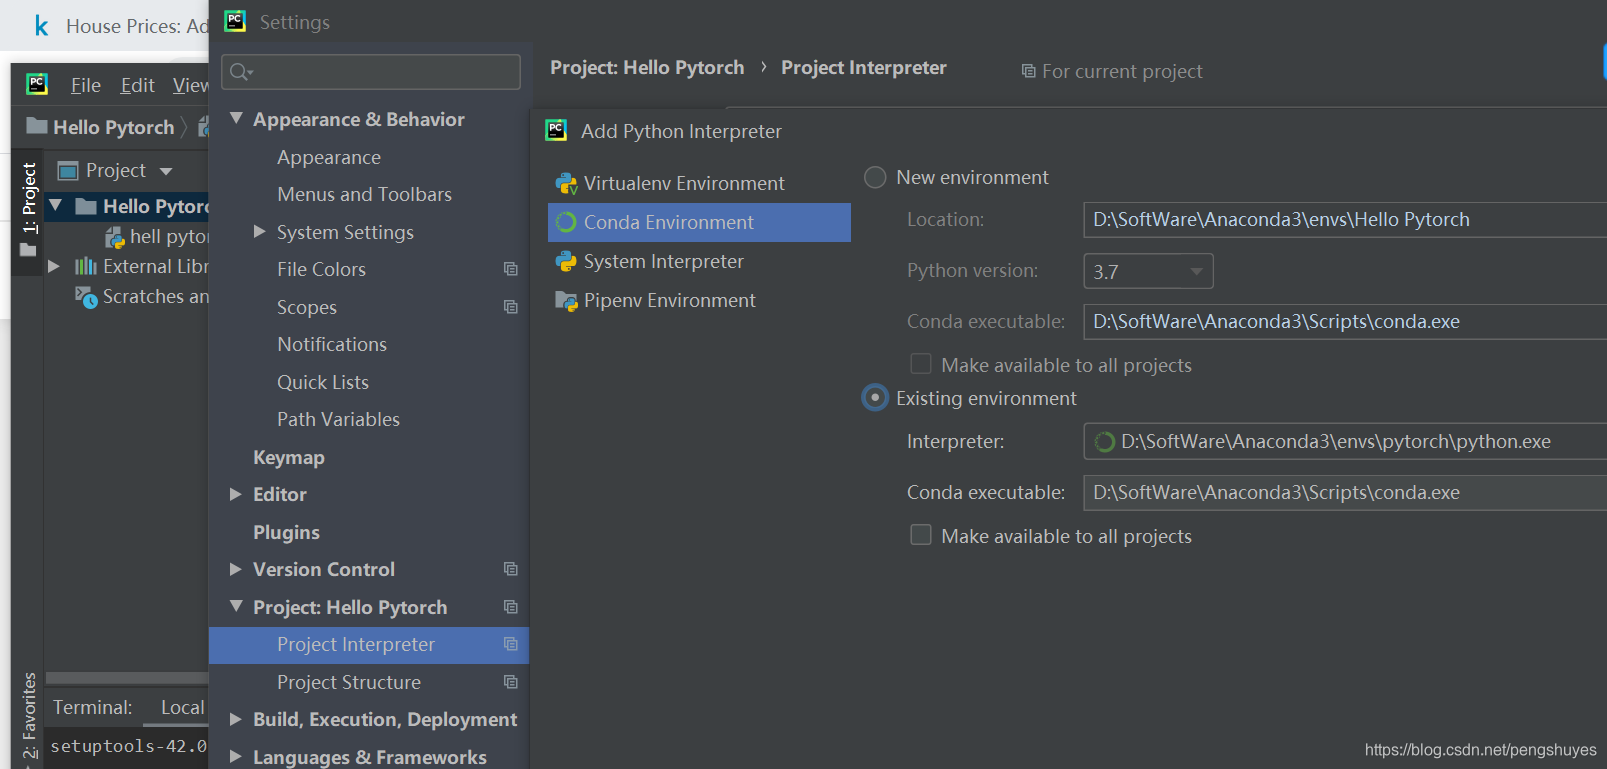Click Conda executable field under New environment
Screen dimensions: 1607x769
tap(1345, 321)
